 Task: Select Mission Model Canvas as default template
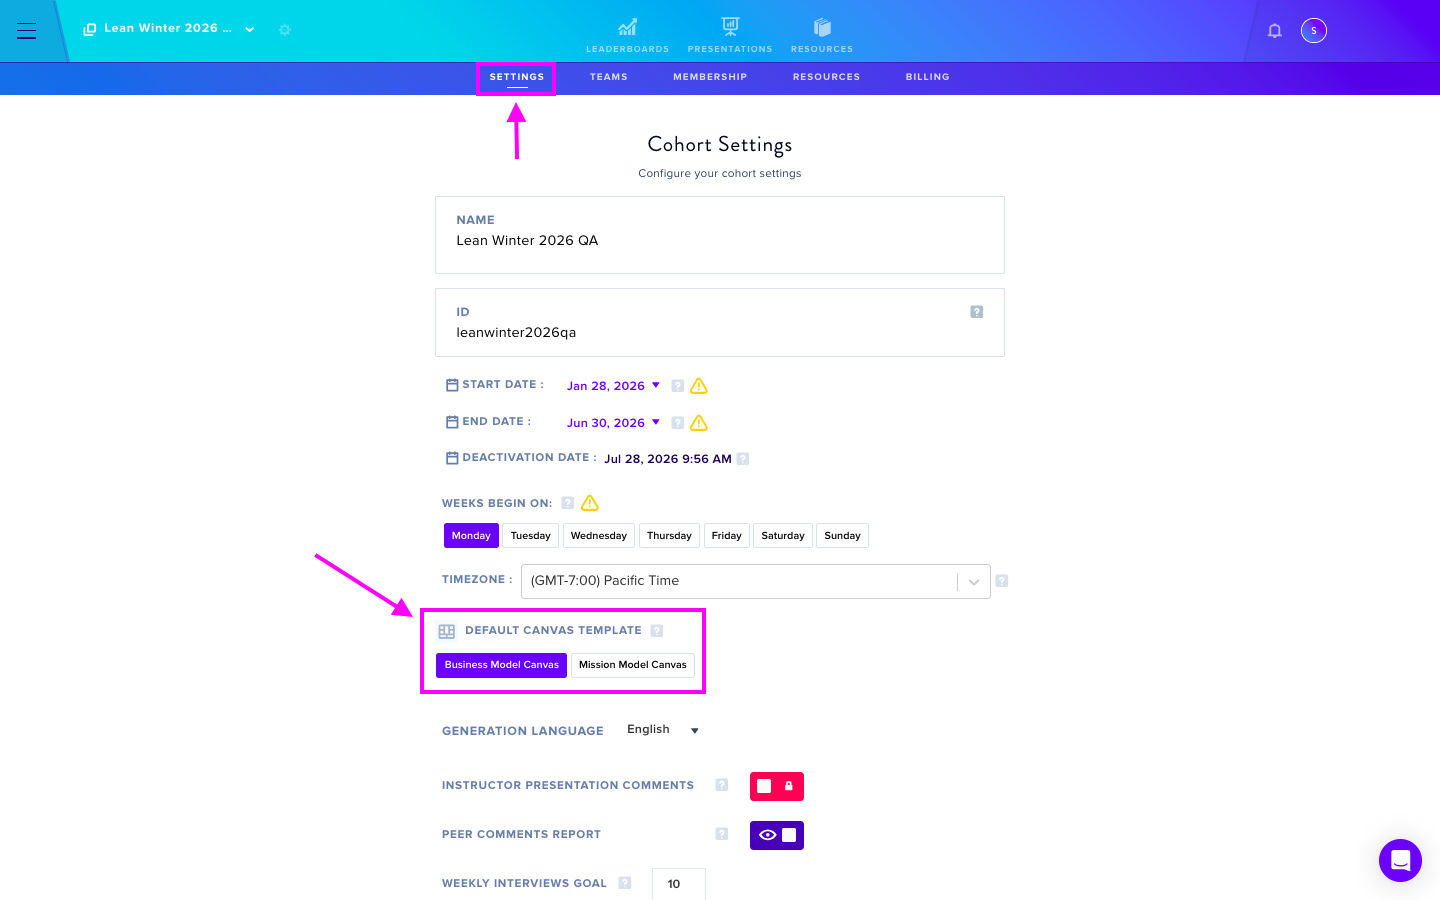(633, 665)
